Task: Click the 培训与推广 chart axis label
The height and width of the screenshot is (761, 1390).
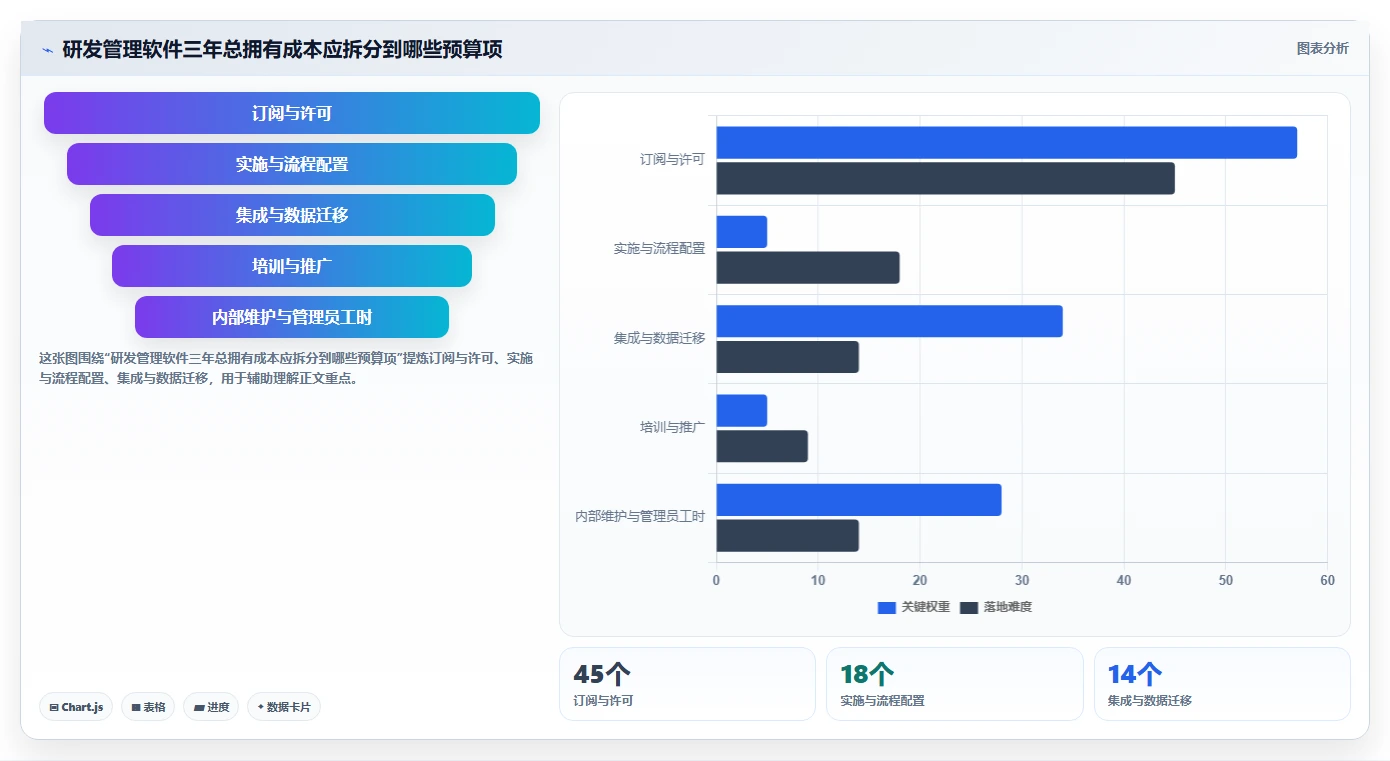Action: coord(672,427)
